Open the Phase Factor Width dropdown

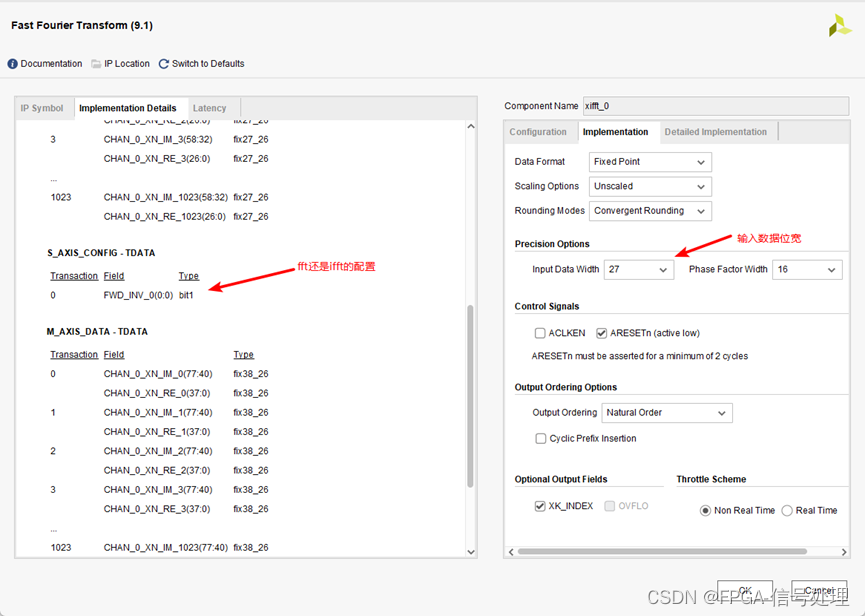(x=808, y=270)
